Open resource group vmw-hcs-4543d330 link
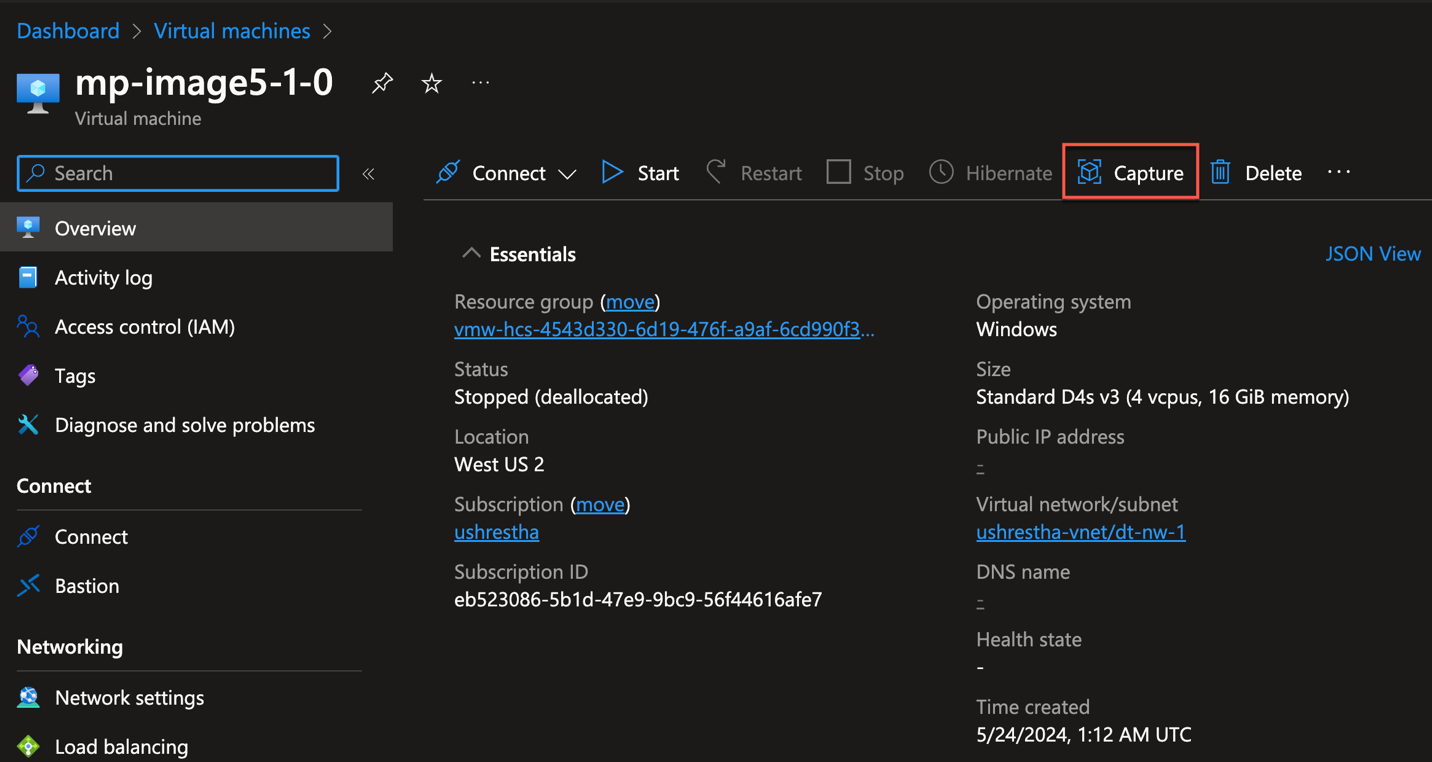The image size is (1432, 762). (x=664, y=329)
